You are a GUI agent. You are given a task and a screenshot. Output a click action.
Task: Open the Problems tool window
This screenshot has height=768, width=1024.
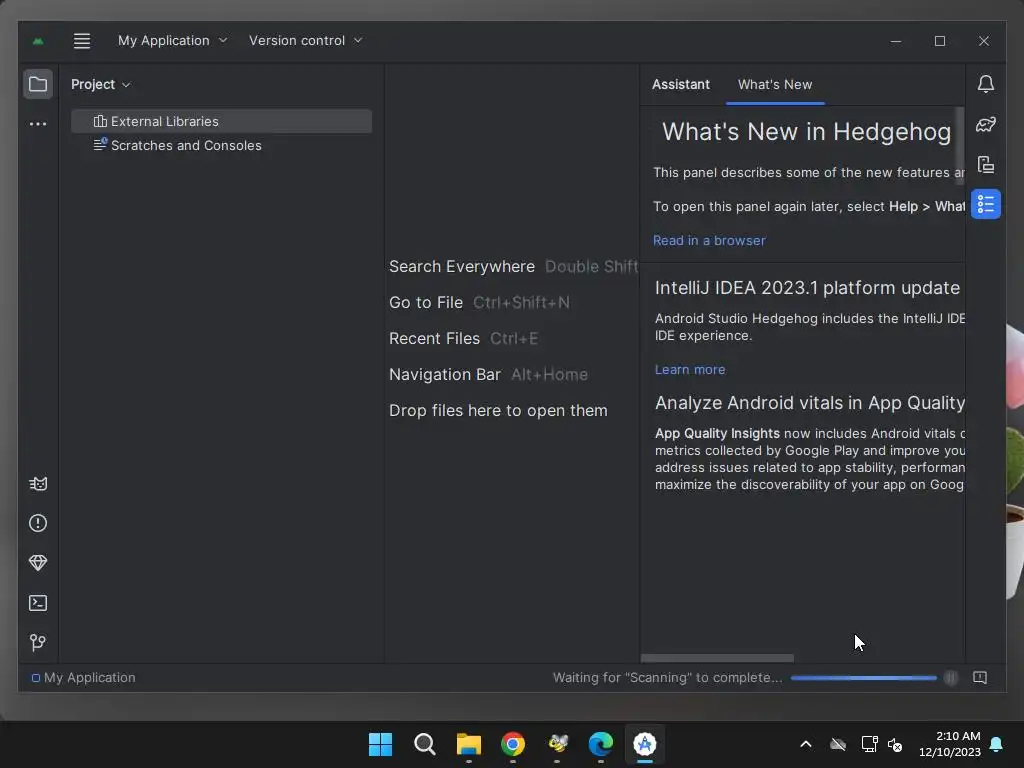tap(38, 523)
